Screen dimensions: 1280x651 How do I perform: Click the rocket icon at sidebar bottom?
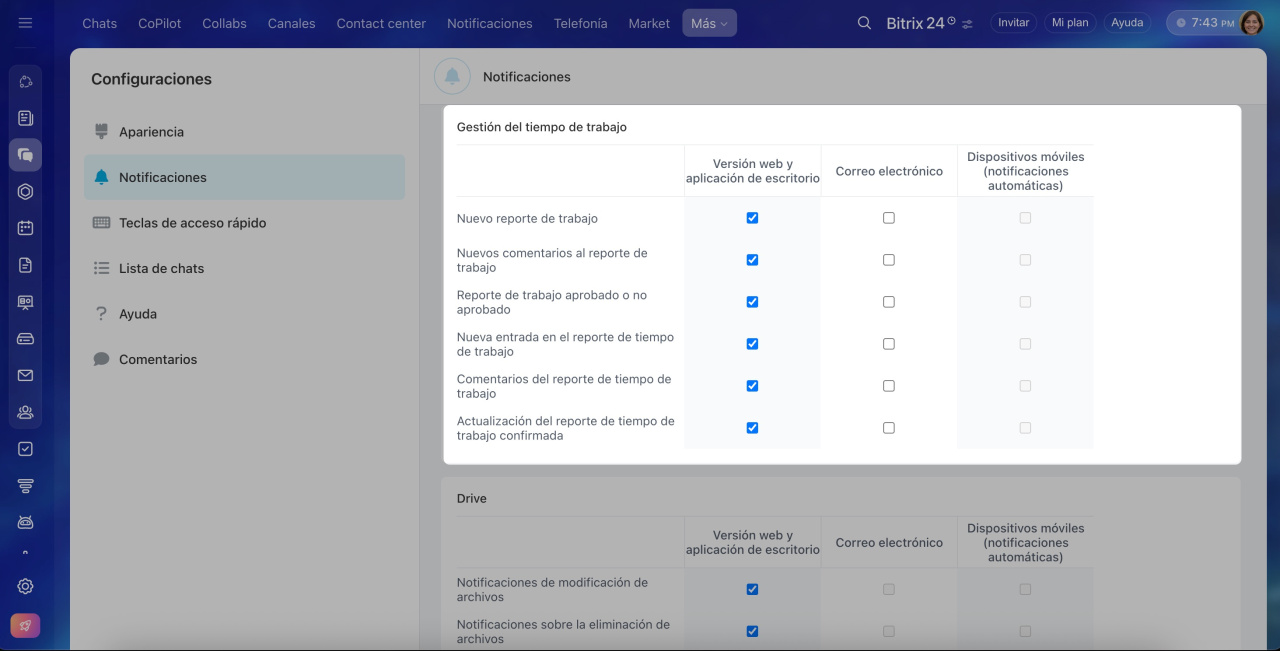click(x=26, y=626)
